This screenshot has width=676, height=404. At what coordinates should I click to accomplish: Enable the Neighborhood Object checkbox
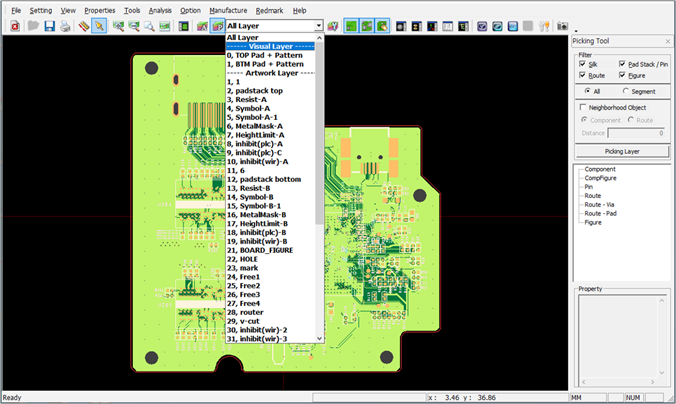click(x=583, y=105)
